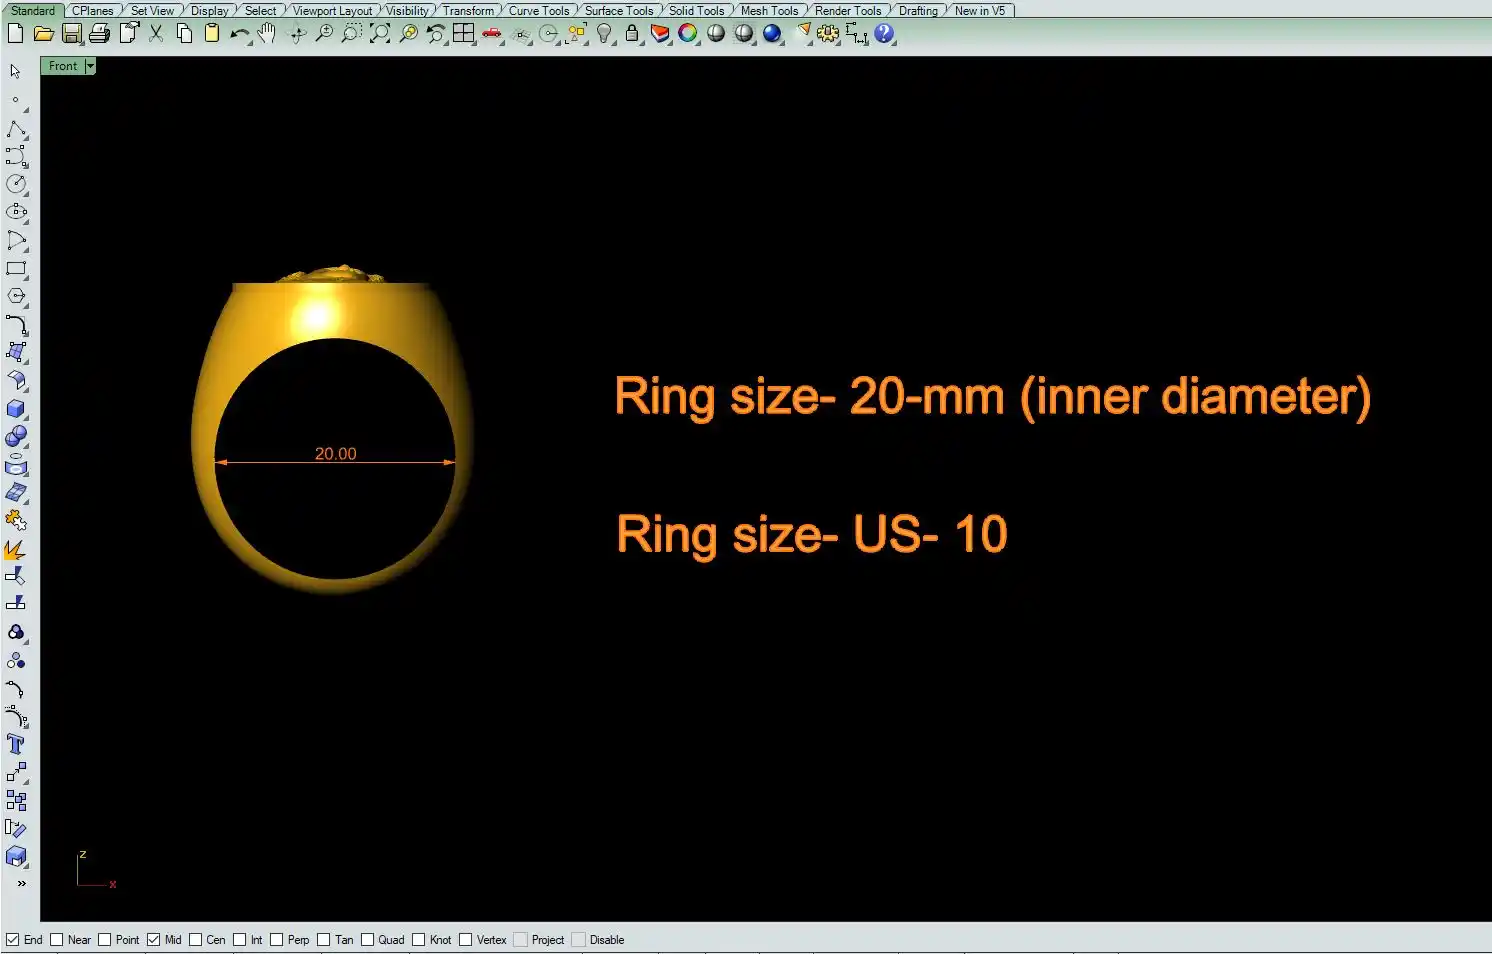Select the Pan hand tool

tap(267, 34)
